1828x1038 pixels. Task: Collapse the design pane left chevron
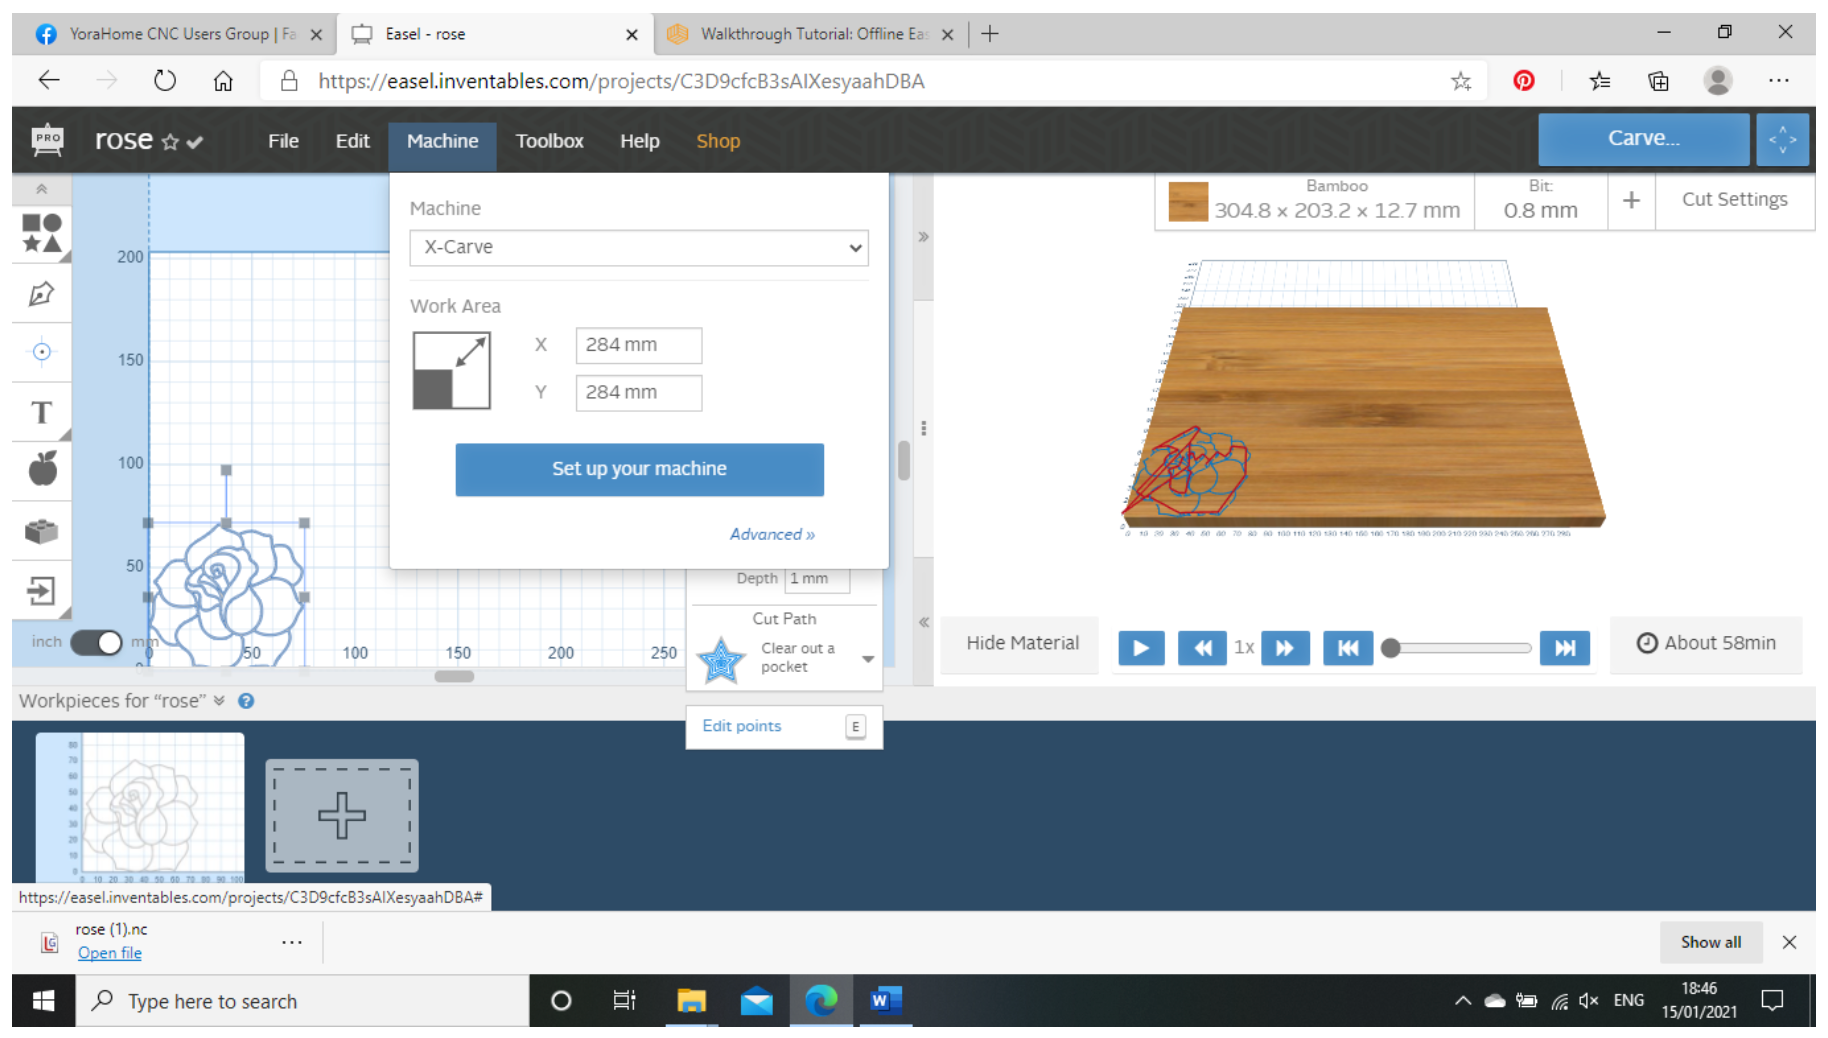pos(923,622)
